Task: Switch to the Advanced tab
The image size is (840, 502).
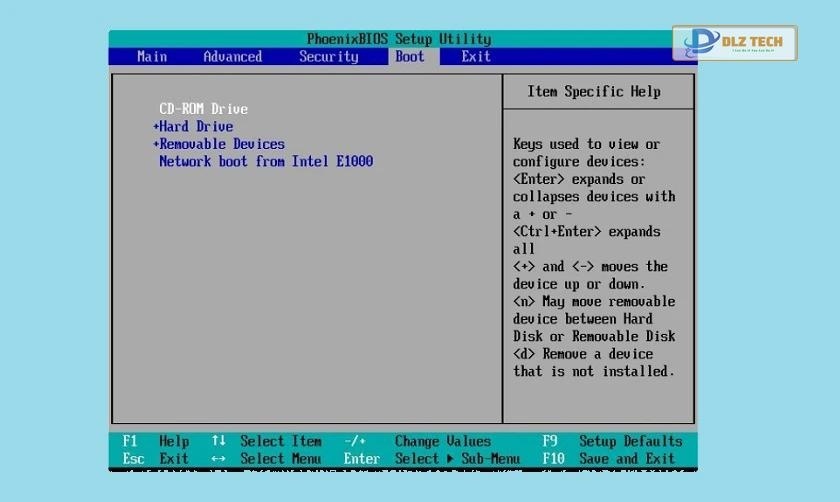Action: [232, 57]
